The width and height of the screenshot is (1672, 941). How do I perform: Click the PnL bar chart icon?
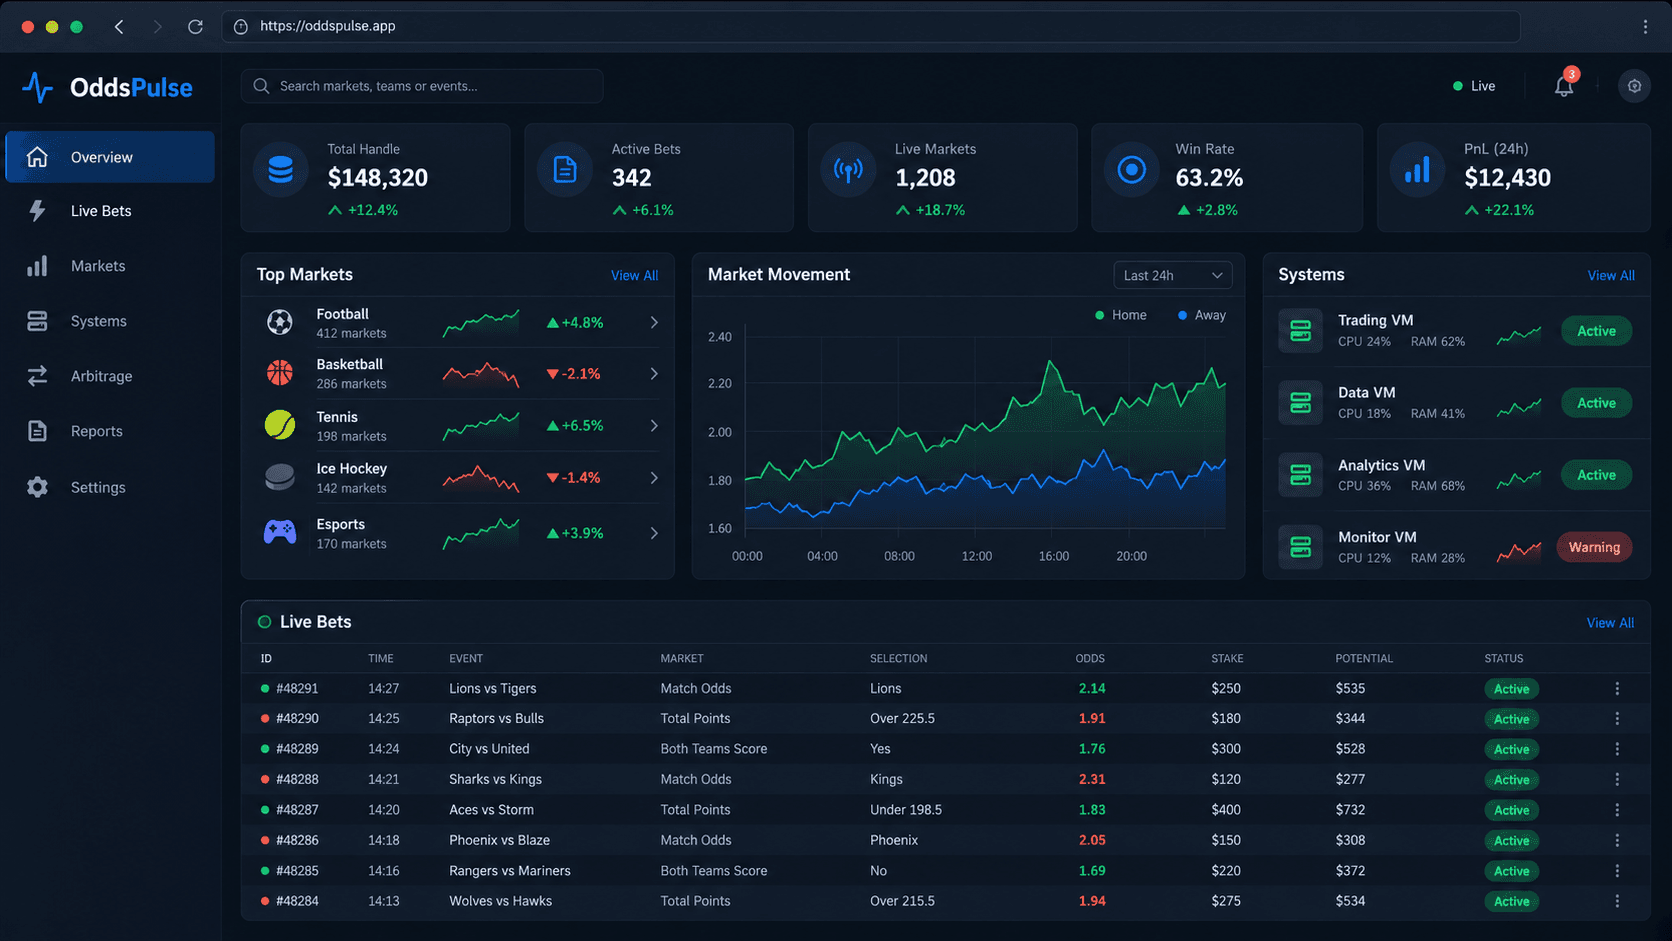(1417, 170)
